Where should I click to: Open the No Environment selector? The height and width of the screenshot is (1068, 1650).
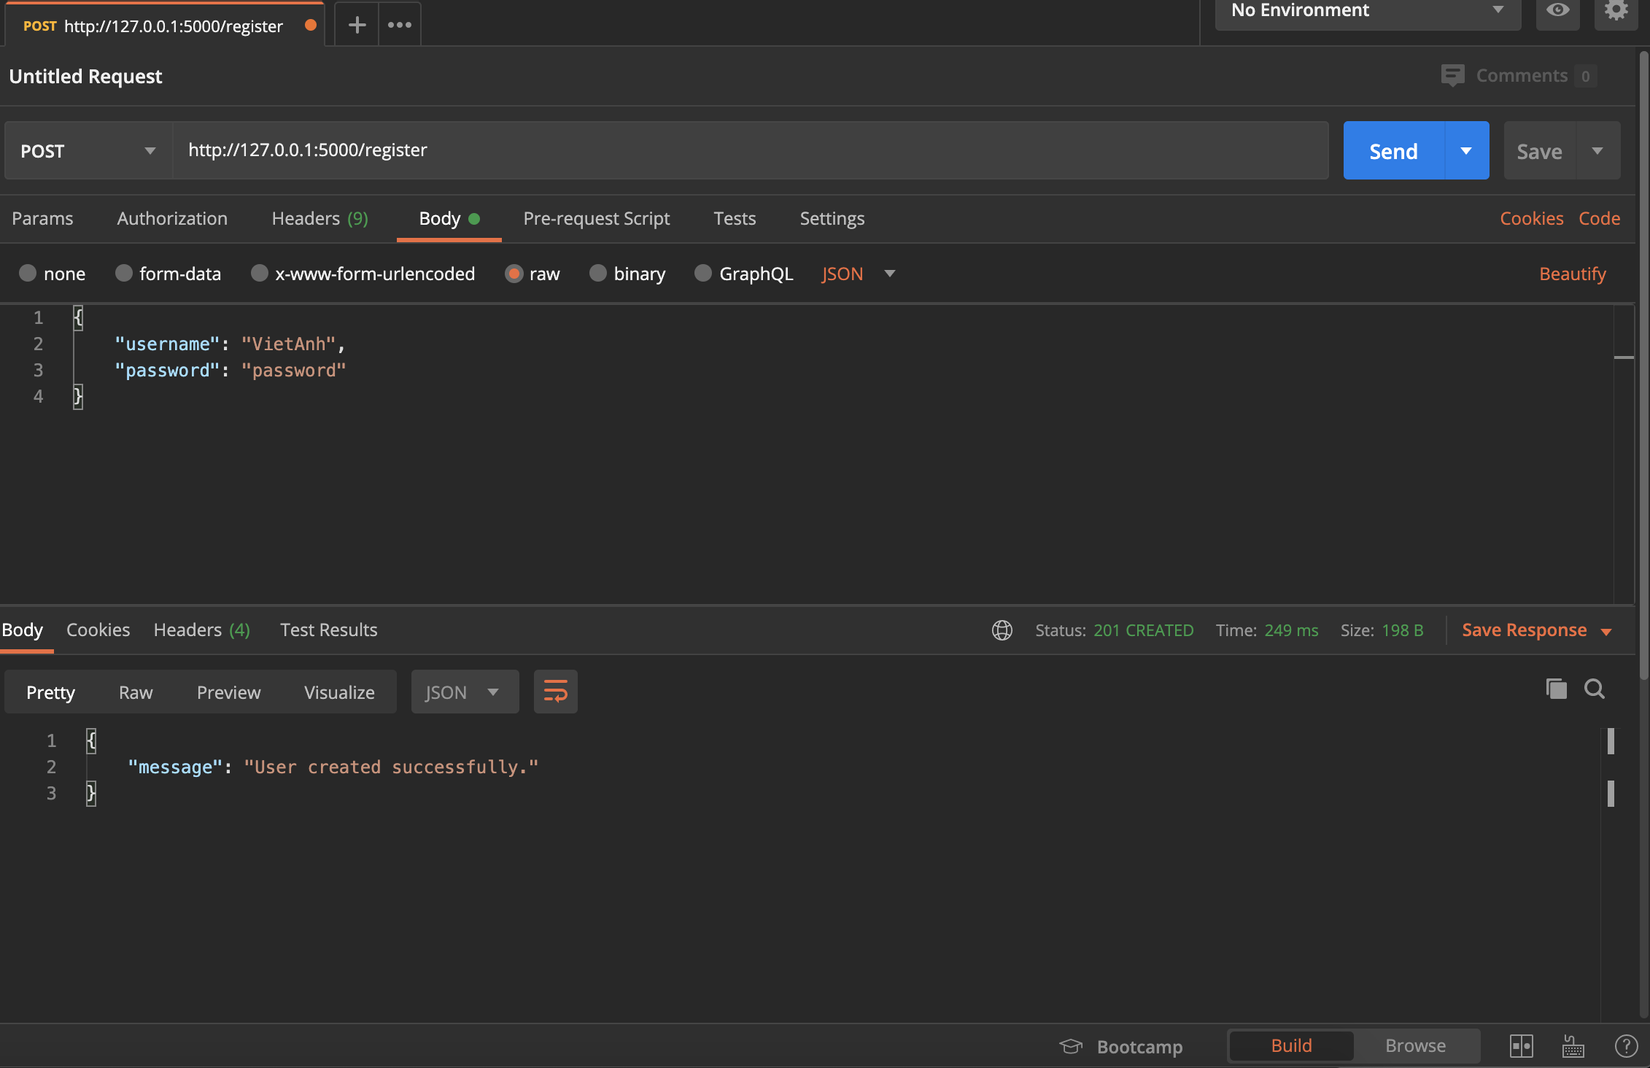pyautogui.click(x=1366, y=11)
